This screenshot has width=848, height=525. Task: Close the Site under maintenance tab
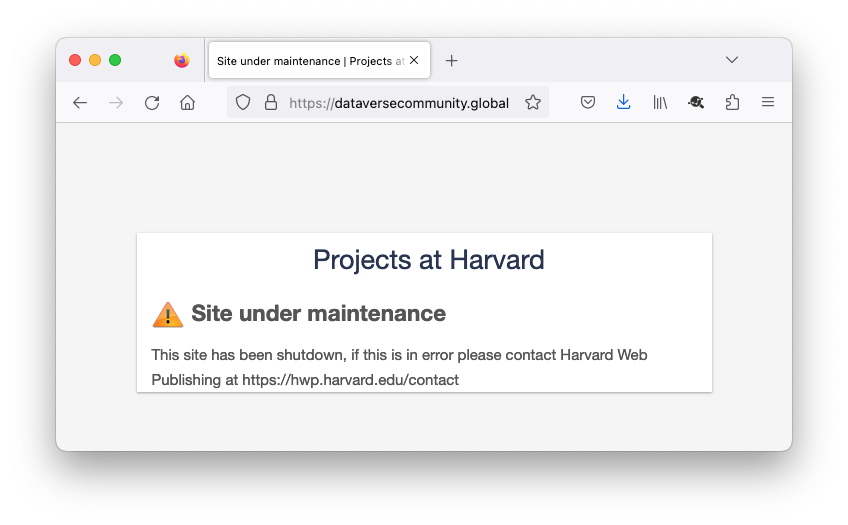click(x=414, y=60)
